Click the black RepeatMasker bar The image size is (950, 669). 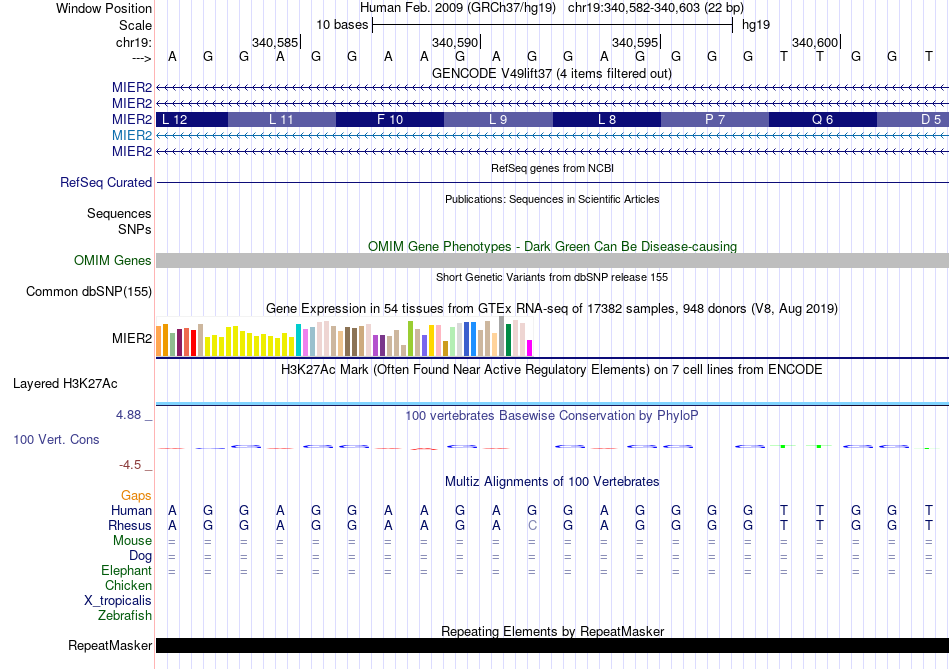pos(552,646)
